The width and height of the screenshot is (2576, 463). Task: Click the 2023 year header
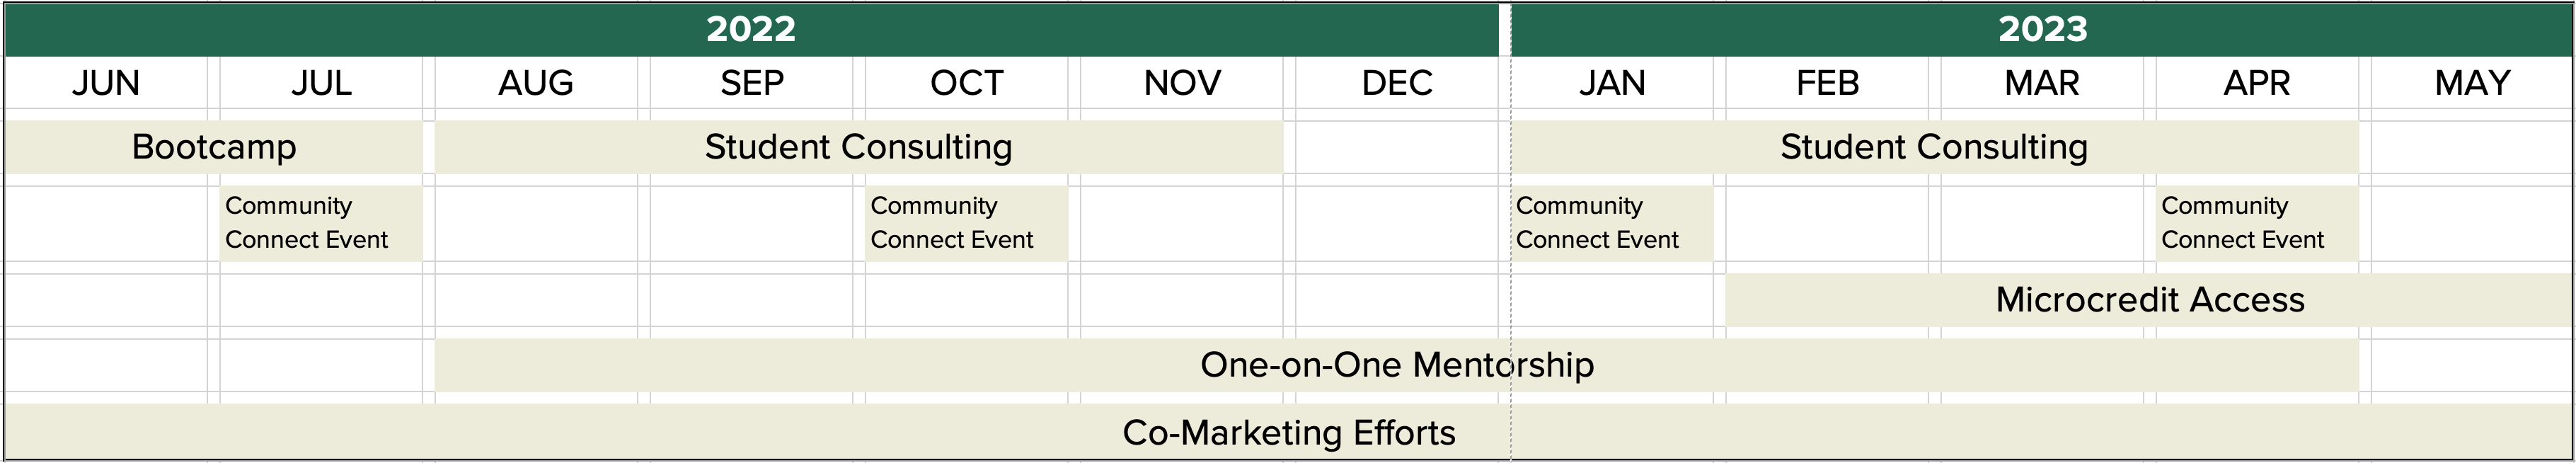coord(2042,29)
